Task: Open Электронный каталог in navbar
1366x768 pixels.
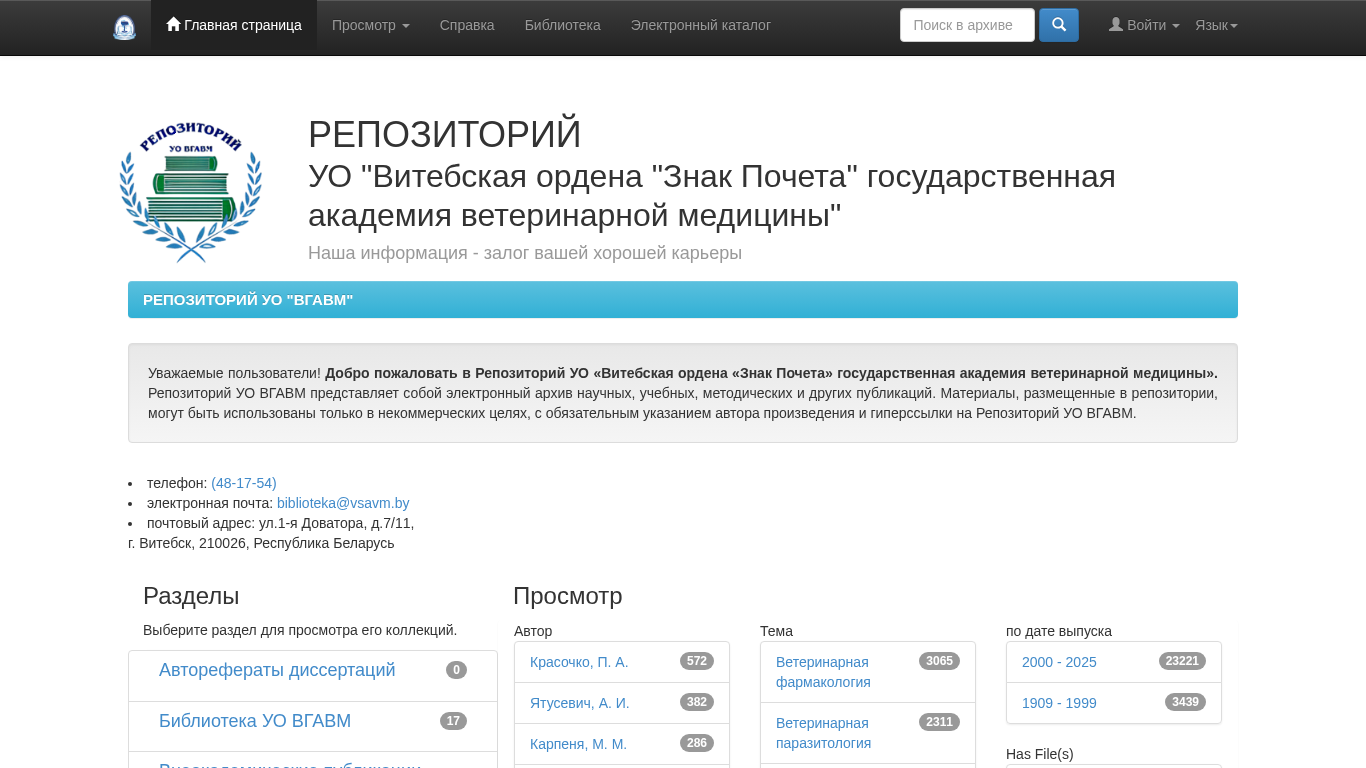Action: pyautogui.click(x=700, y=25)
